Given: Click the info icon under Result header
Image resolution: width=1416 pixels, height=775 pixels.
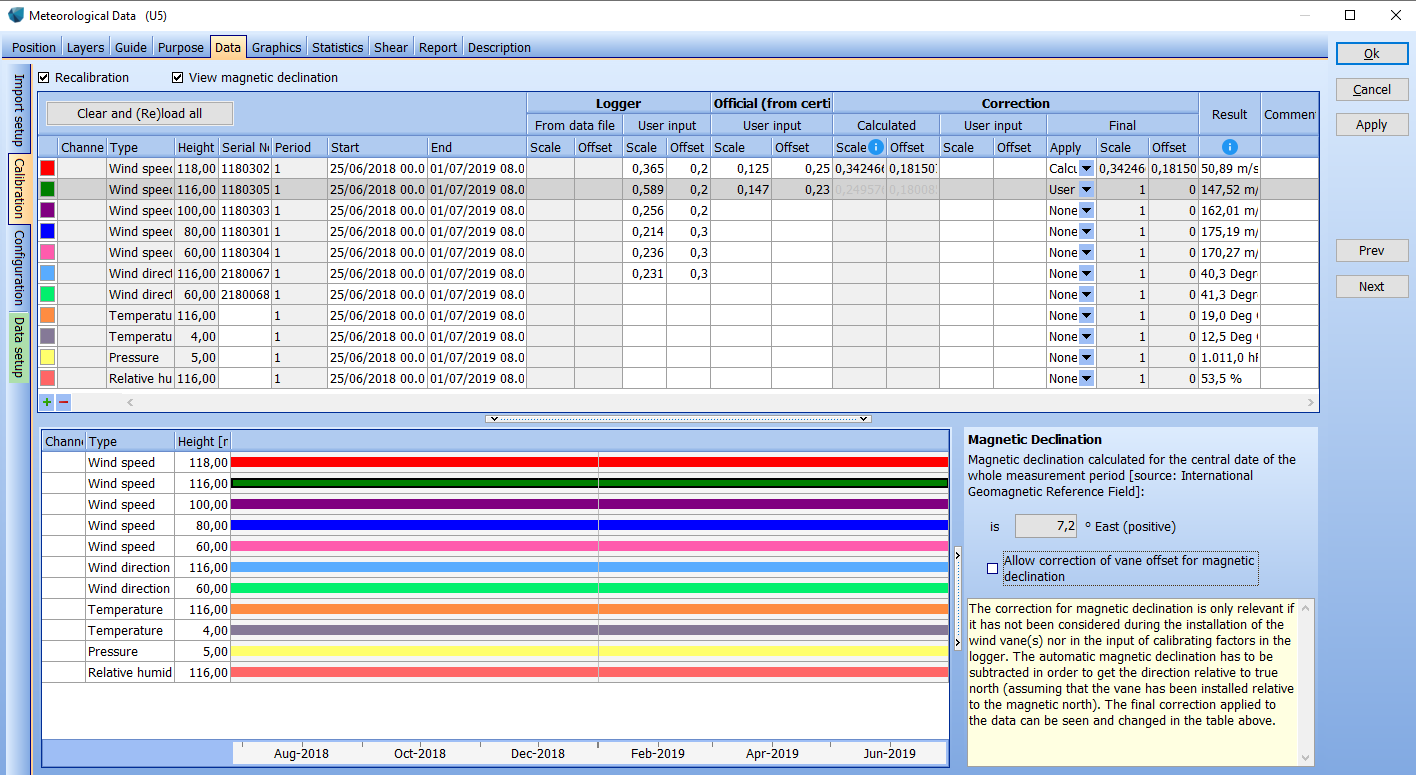Looking at the screenshot, I should coord(1230,148).
